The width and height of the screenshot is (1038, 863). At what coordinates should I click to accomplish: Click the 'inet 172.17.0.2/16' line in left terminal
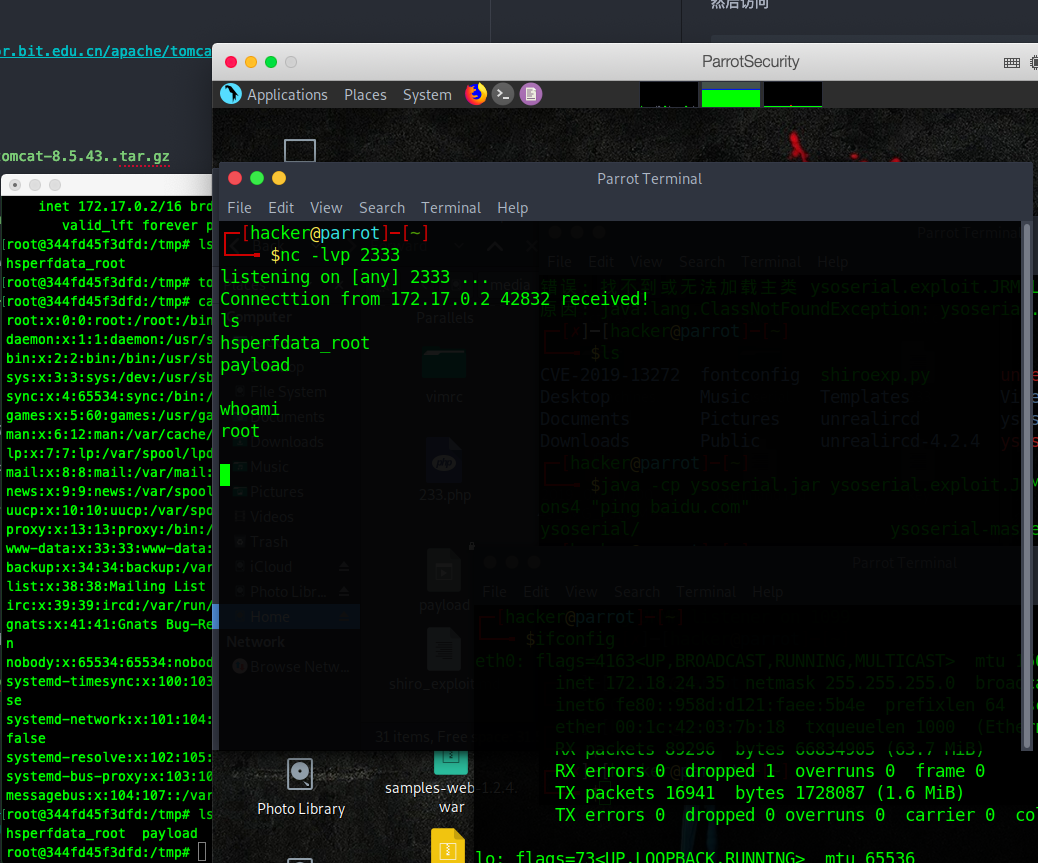coord(125,206)
